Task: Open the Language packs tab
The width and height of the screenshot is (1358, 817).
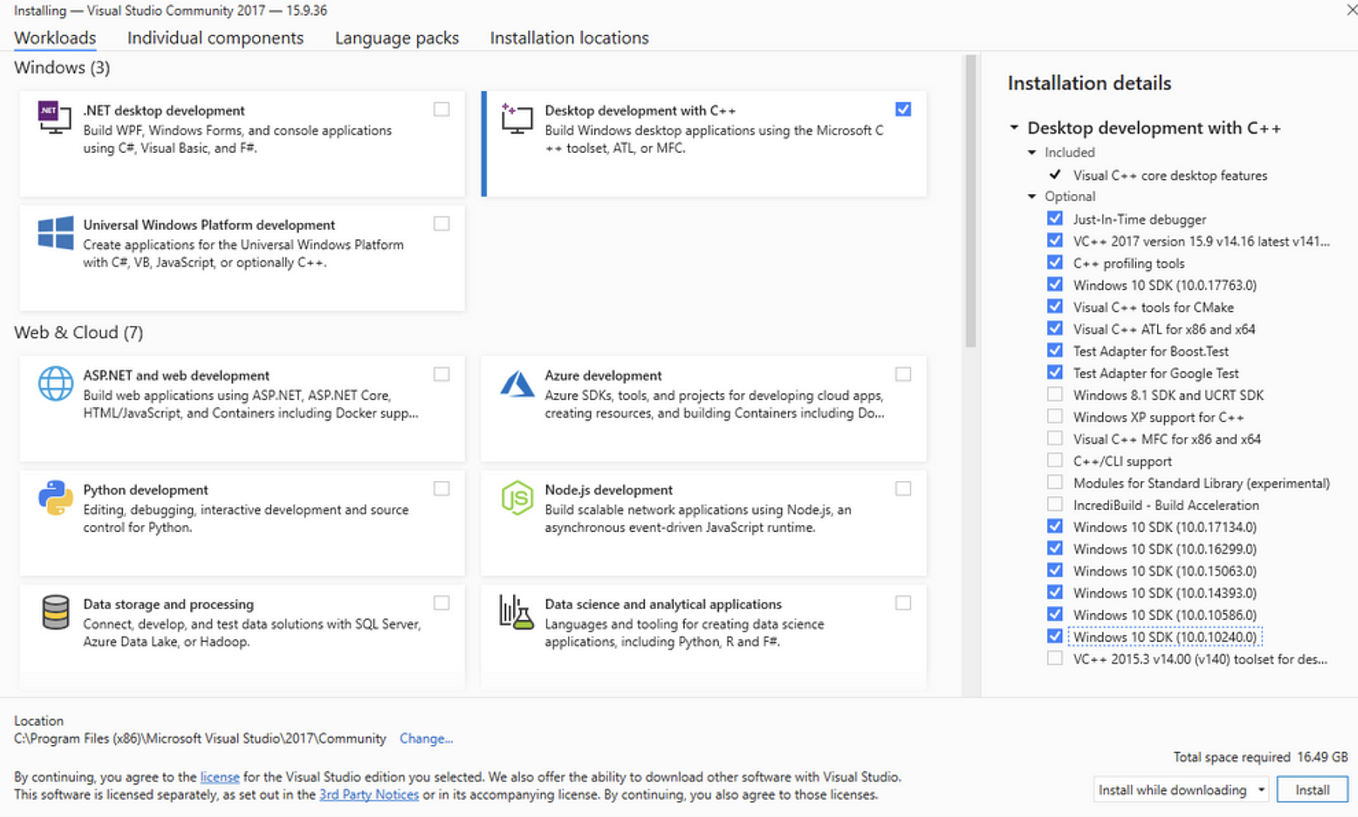Action: click(396, 37)
